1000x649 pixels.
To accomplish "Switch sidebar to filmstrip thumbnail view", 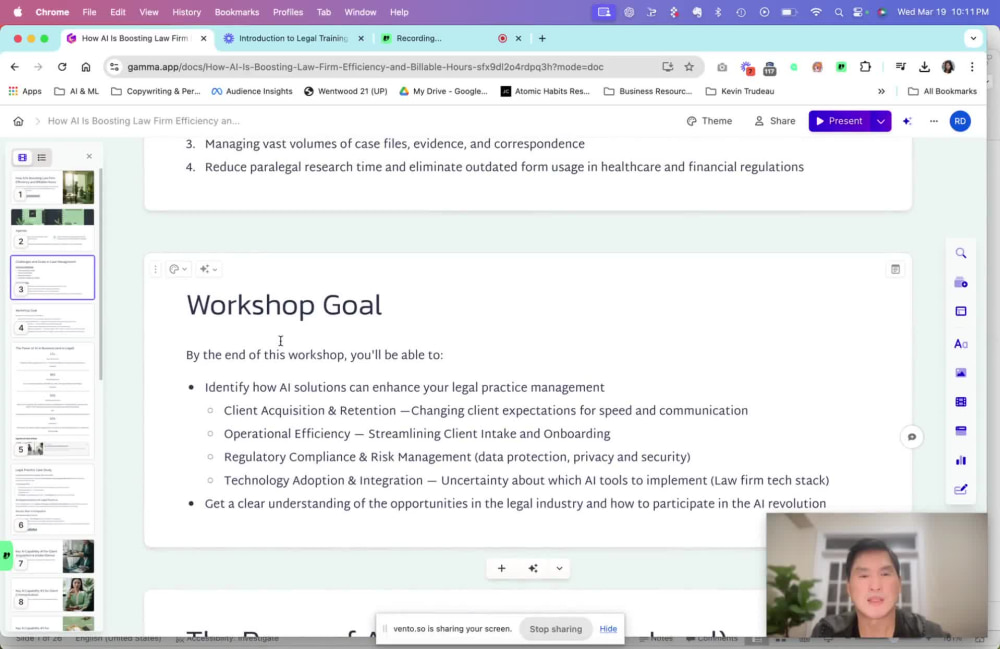I will pos(22,157).
